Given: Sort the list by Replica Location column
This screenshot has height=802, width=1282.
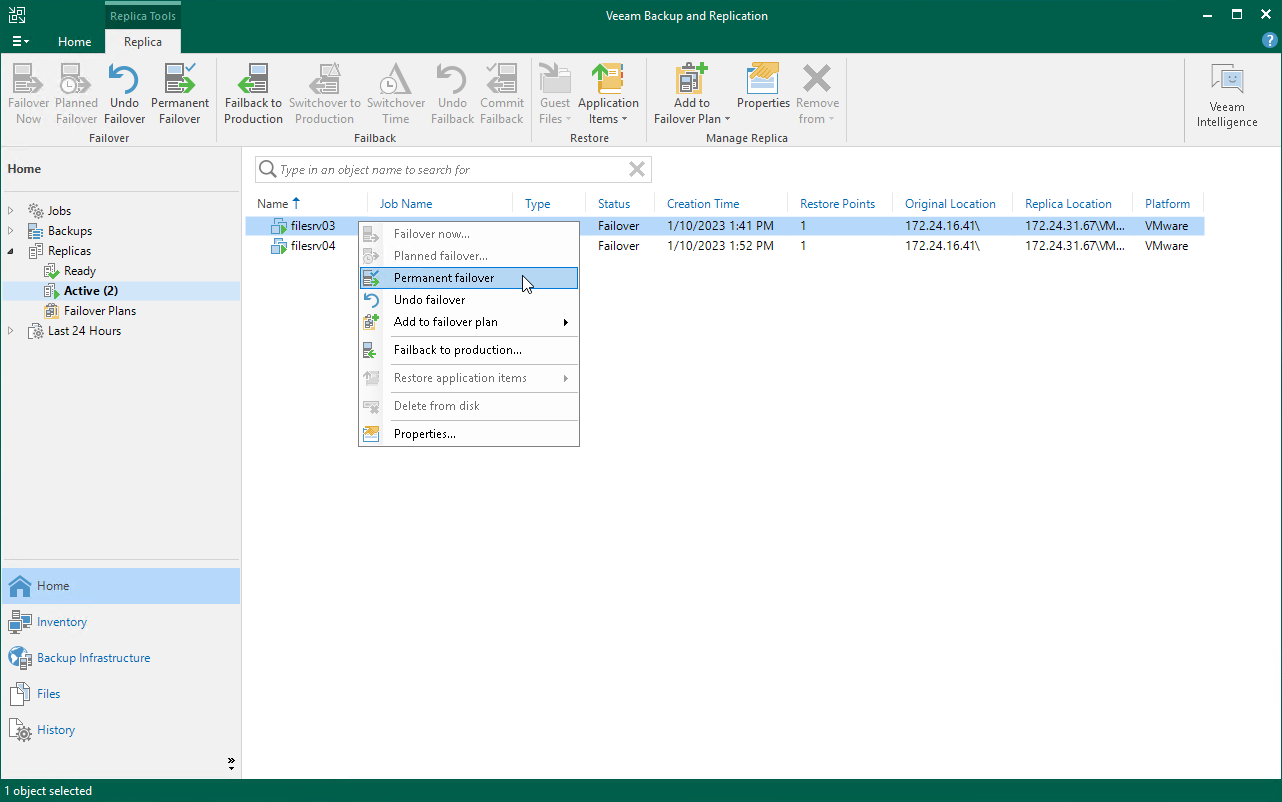Looking at the screenshot, I should (x=1068, y=204).
